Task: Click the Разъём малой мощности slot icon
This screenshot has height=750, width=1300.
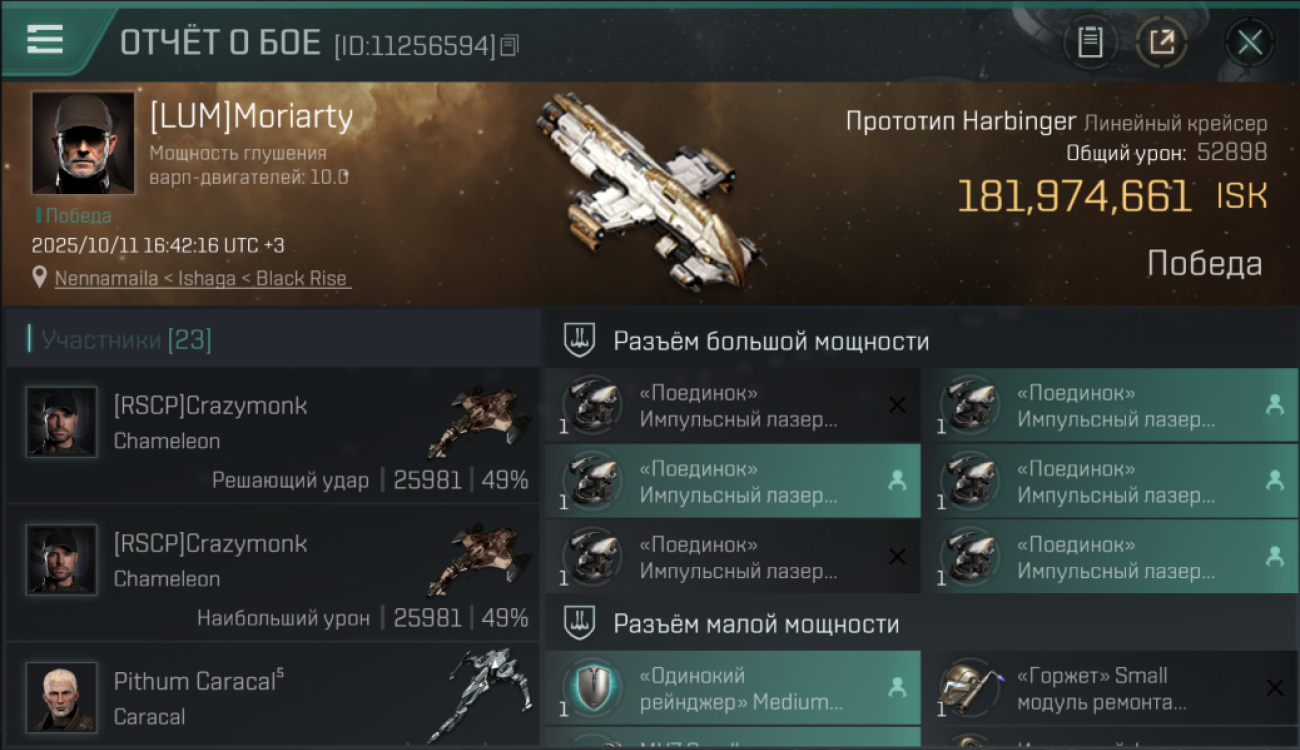Action: tap(577, 624)
